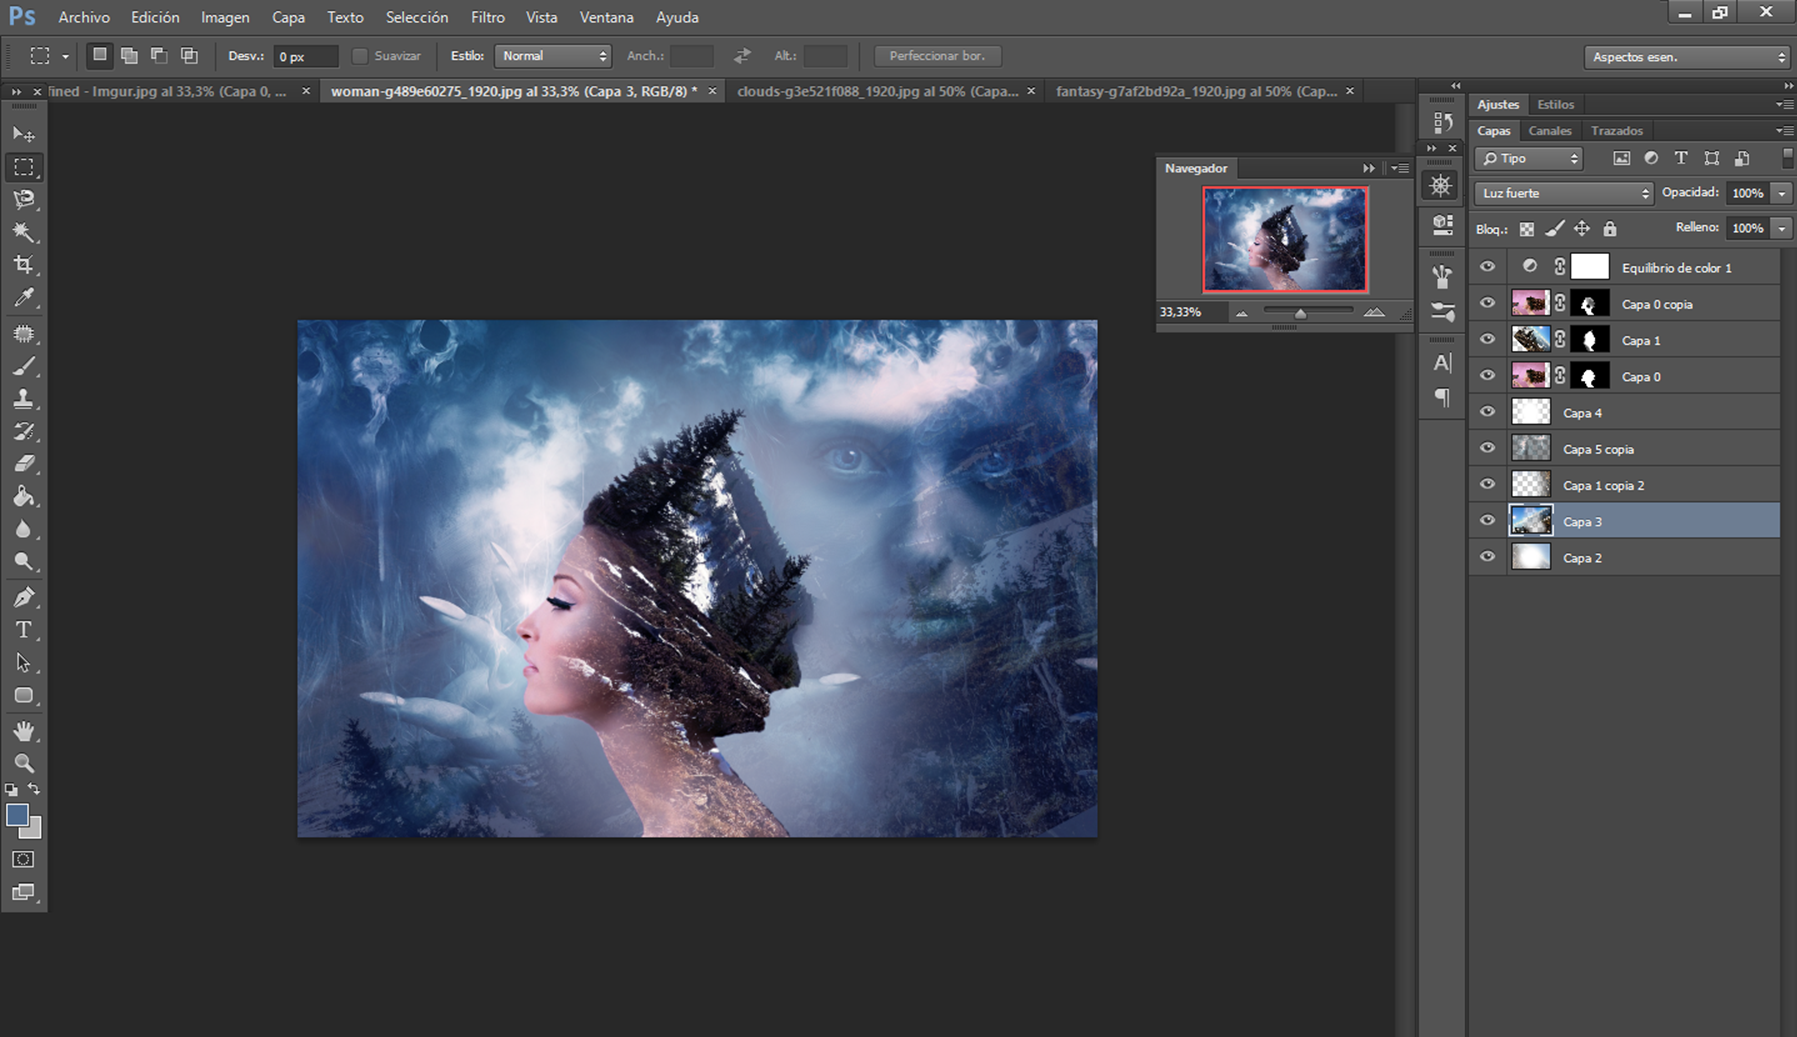The image size is (1797, 1037).
Task: Toggle Quick Mask mode icon
Action: [24, 859]
